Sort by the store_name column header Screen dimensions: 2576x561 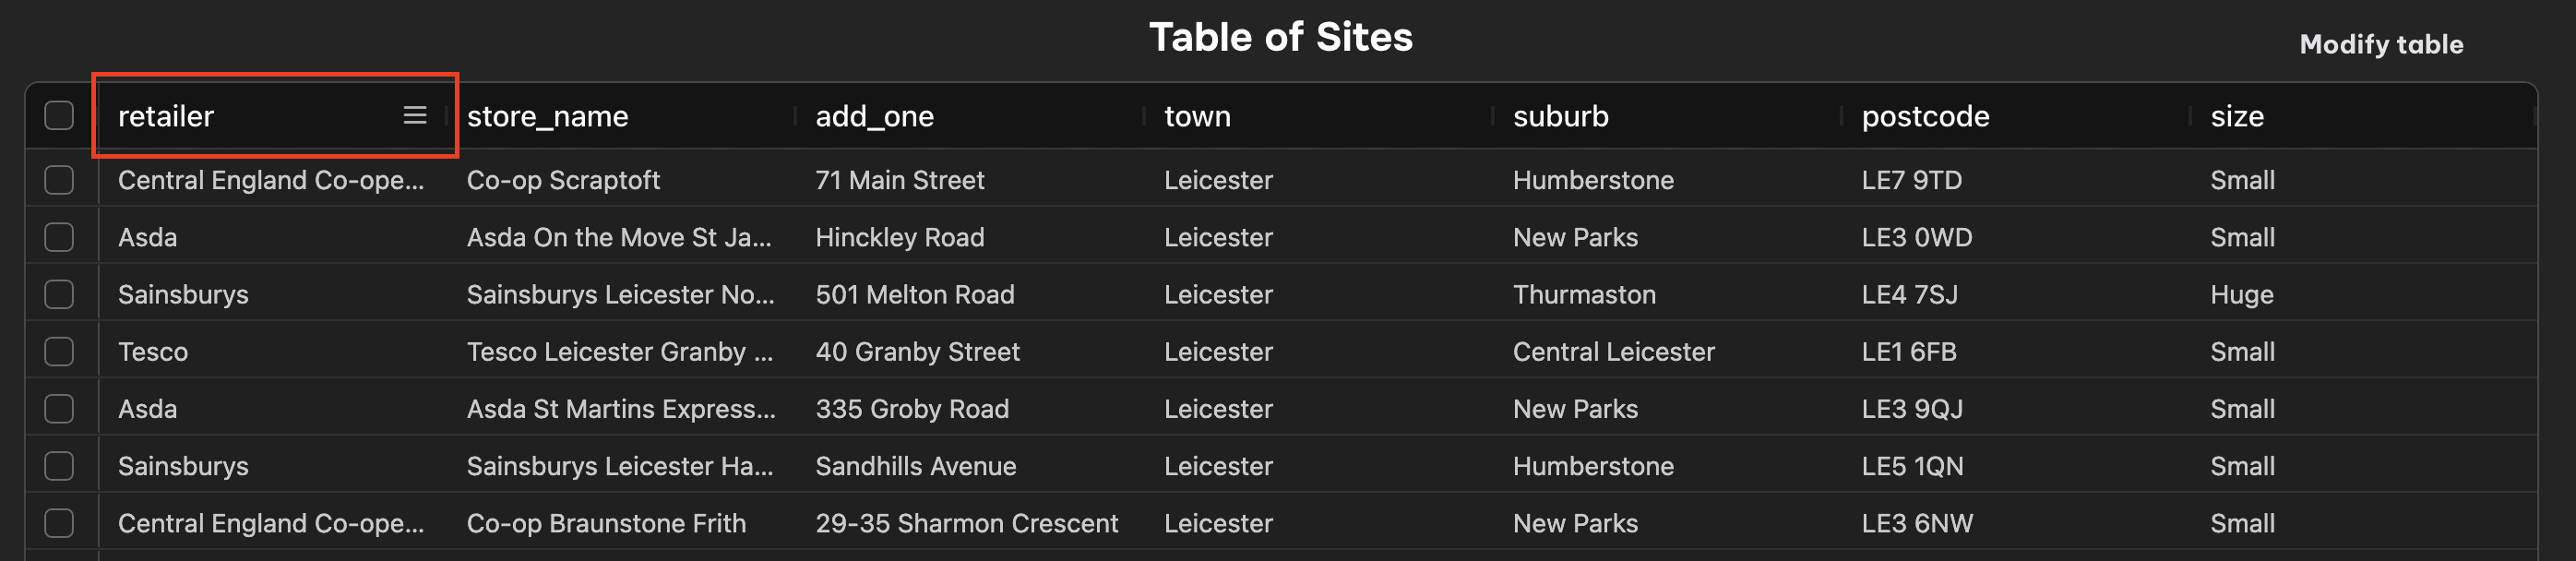pyautogui.click(x=547, y=116)
